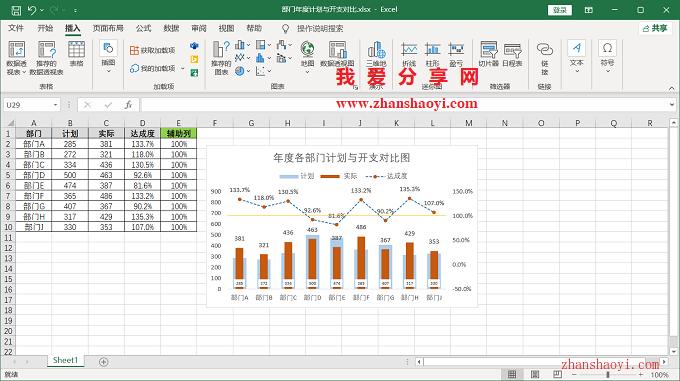680x381 pixels.
Task: Click the Share (共享) button
Action: [655, 28]
